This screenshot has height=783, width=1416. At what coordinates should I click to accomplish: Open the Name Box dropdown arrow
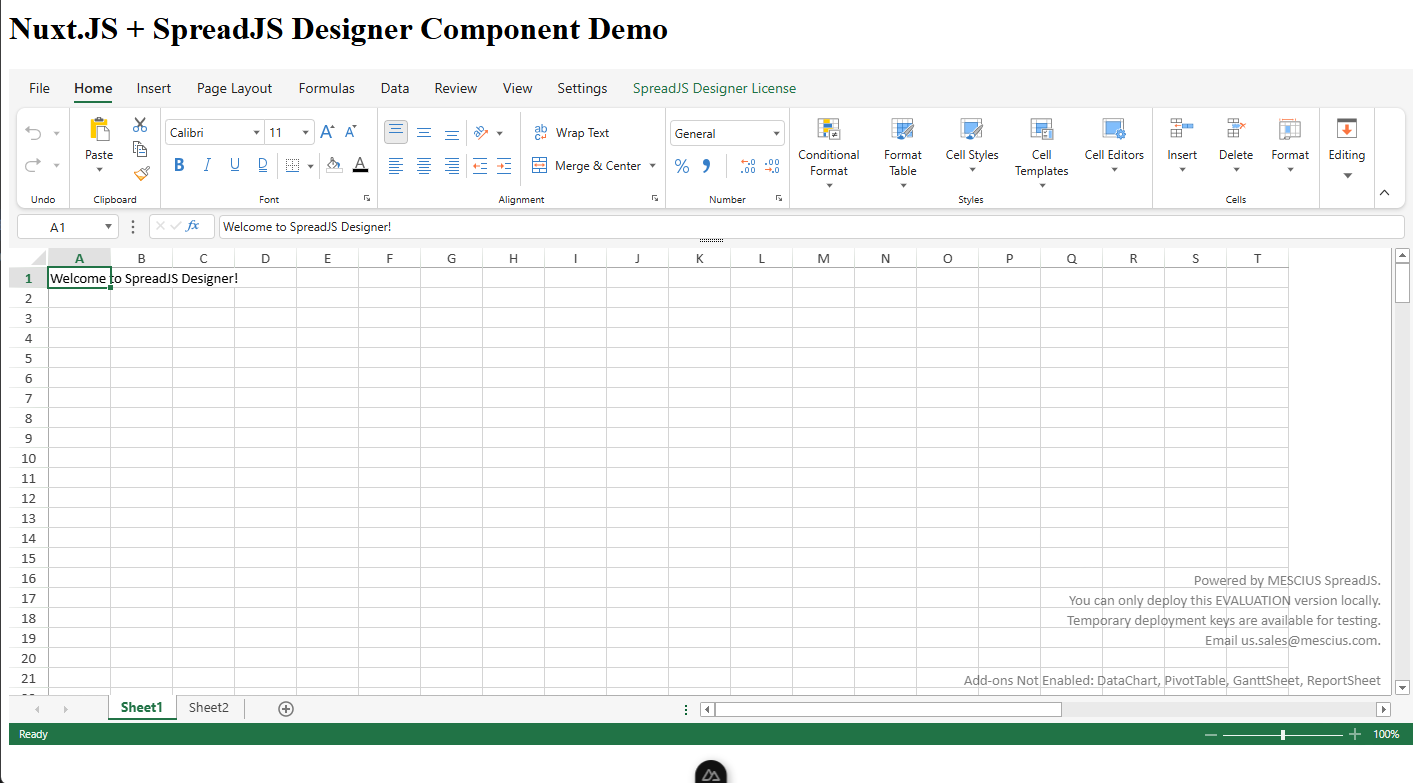[107, 227]
